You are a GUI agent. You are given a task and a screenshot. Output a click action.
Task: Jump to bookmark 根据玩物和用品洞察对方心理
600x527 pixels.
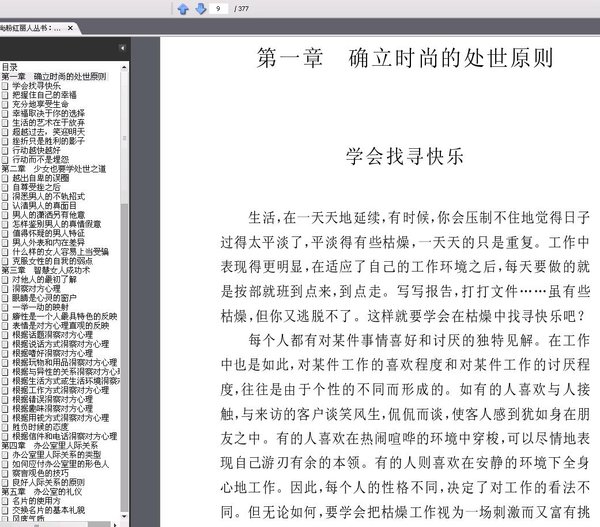65,362
